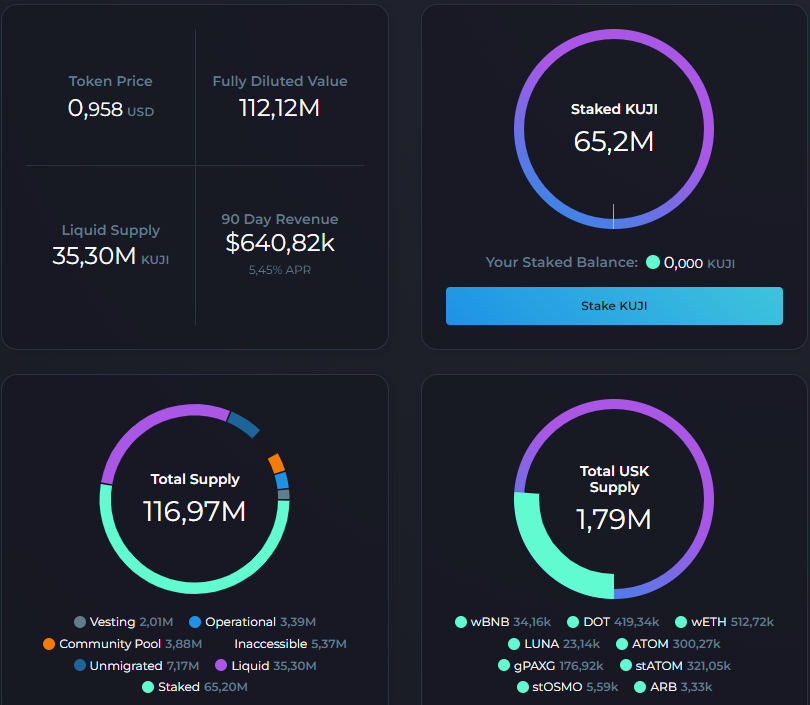The image size is (810, 705).
Task: Click the Operational 3,39M legend label
Action: [x=260, y=622]
